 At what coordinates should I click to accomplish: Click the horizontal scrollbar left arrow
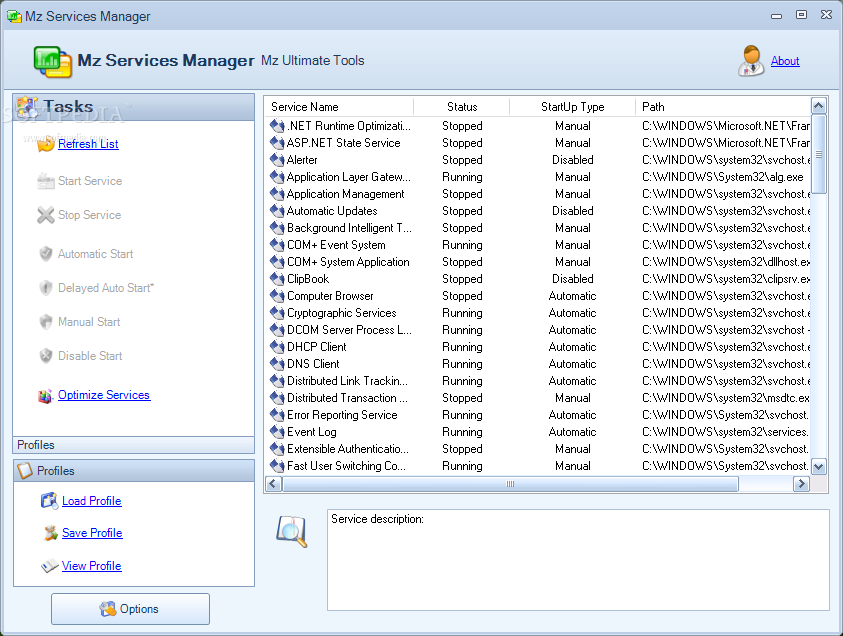(273, 484)
